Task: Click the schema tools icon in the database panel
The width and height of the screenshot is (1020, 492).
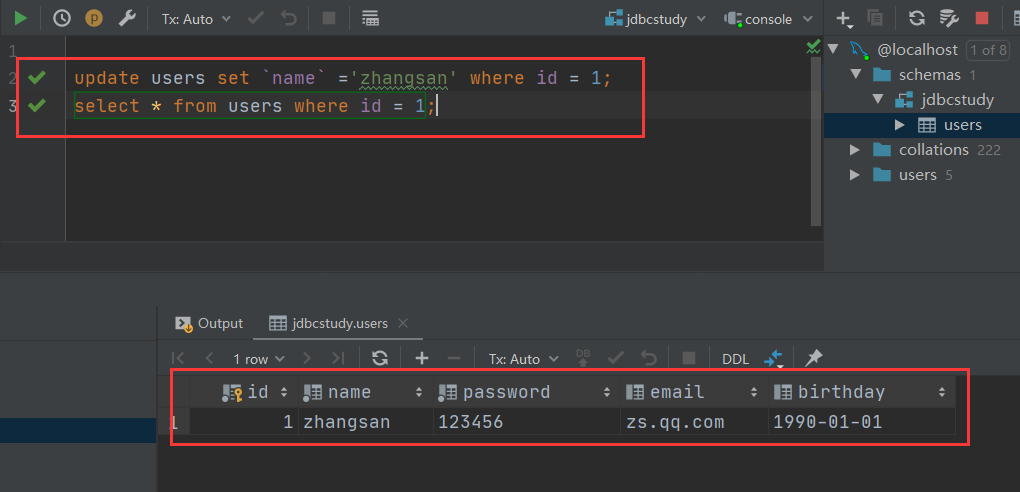Action: coord(949,18)
